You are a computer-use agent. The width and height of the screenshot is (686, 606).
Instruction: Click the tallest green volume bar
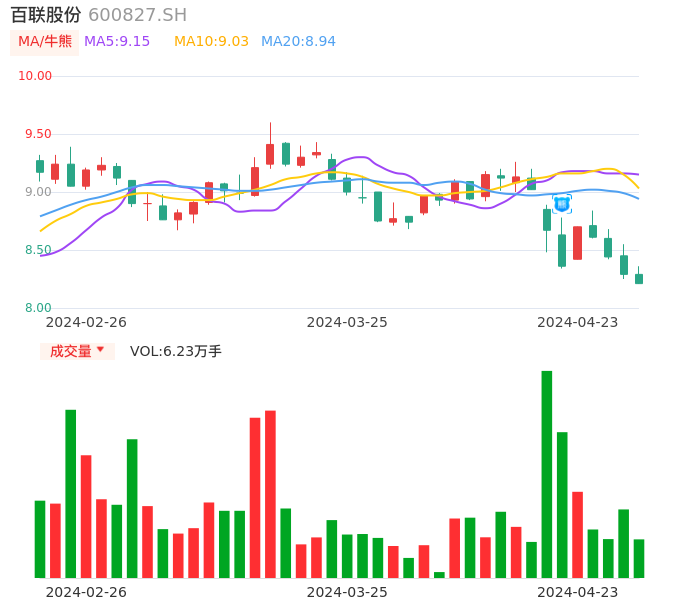click(x=547, y=474)
